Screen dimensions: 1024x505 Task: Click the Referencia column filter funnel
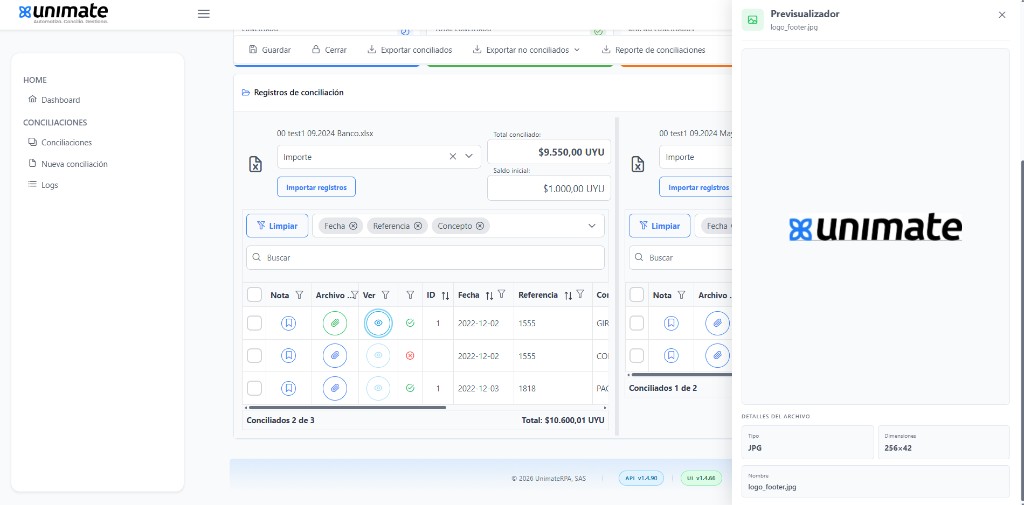(x=580, y=295)
